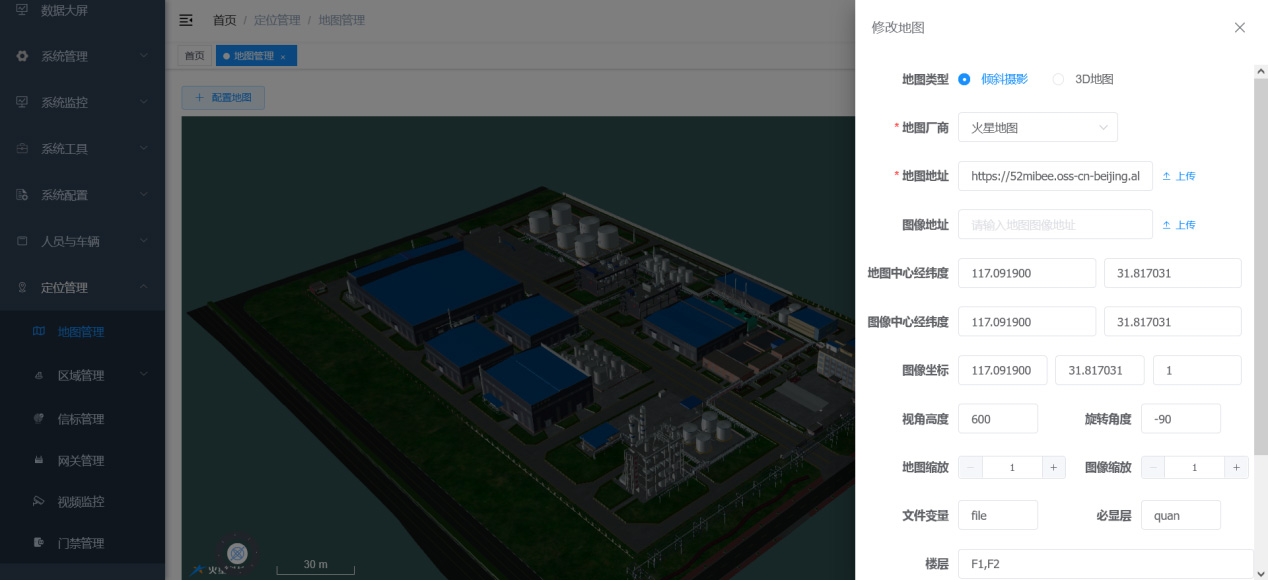This screenshot has width=1268, height=580.
Task: Click the plus icon for 地图缩放
Action: [1053, 468]
